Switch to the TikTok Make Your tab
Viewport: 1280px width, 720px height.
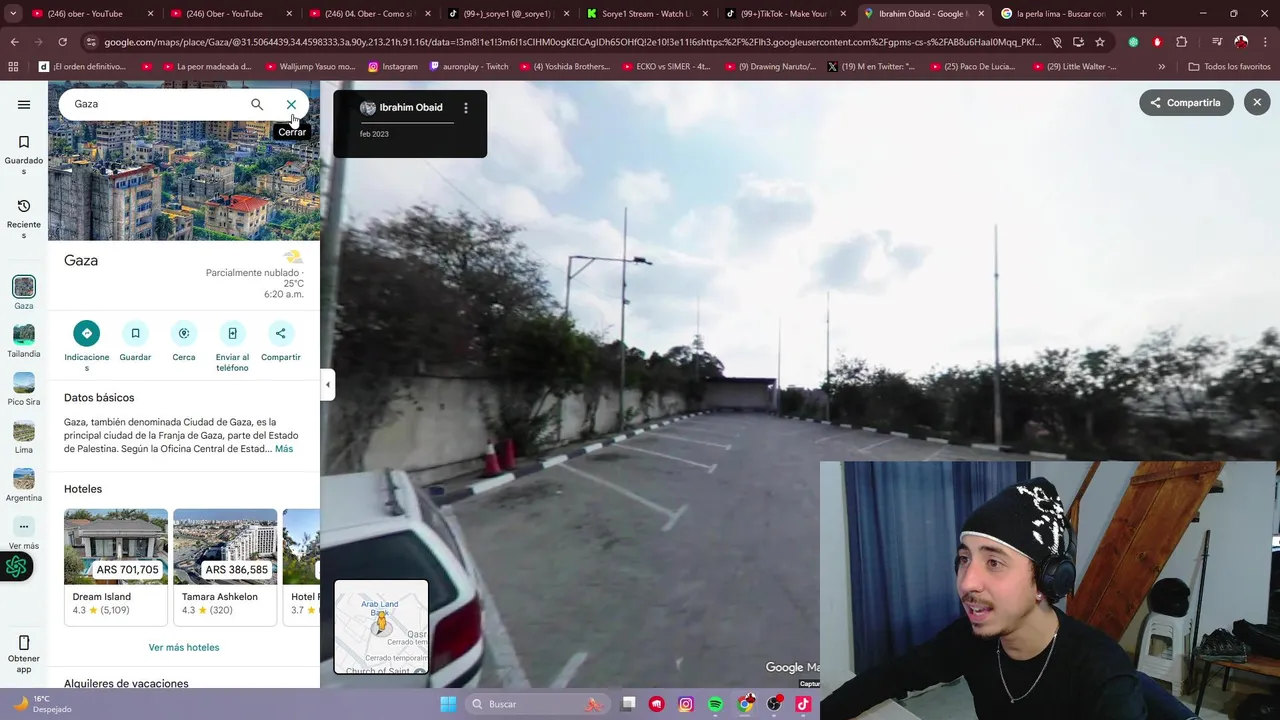(x=786, y=14)
